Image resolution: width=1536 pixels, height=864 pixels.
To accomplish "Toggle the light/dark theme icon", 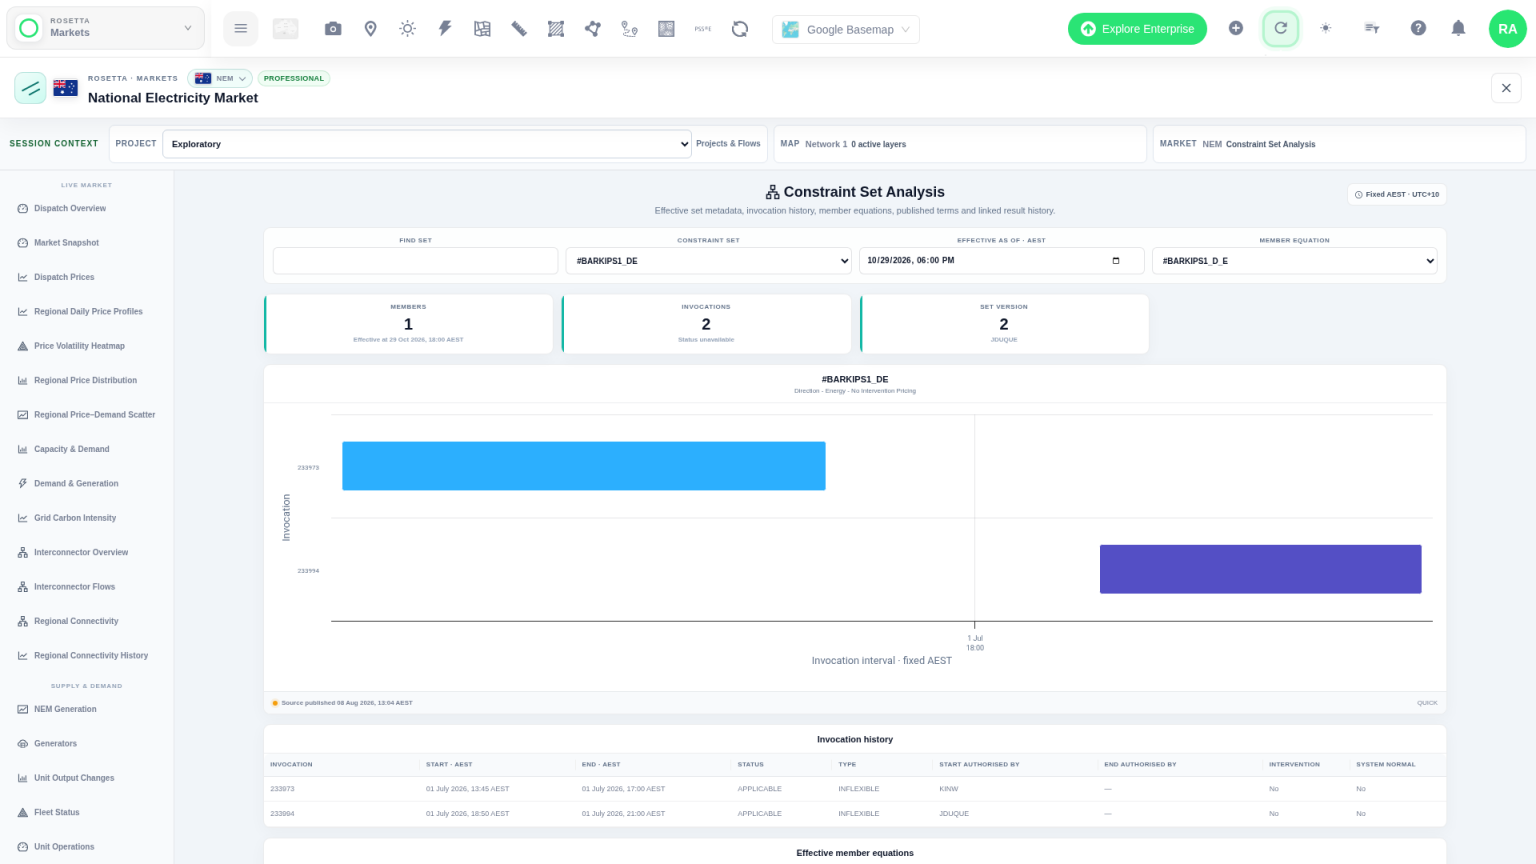I will pos(1326,28).
